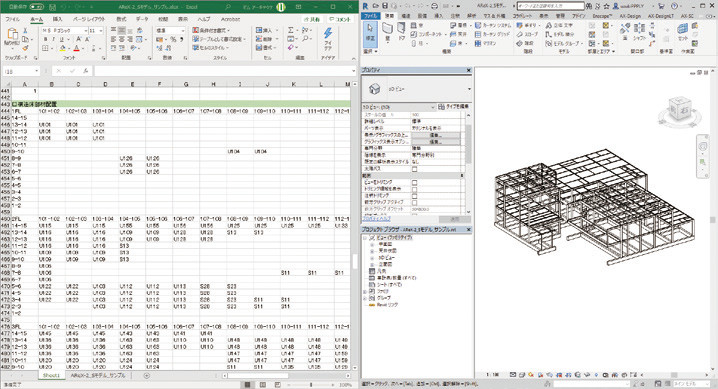Viewport: 718px width, 389px height.
Task: Toggle the Excel AutoSave switch
Action: pos(36,7)
